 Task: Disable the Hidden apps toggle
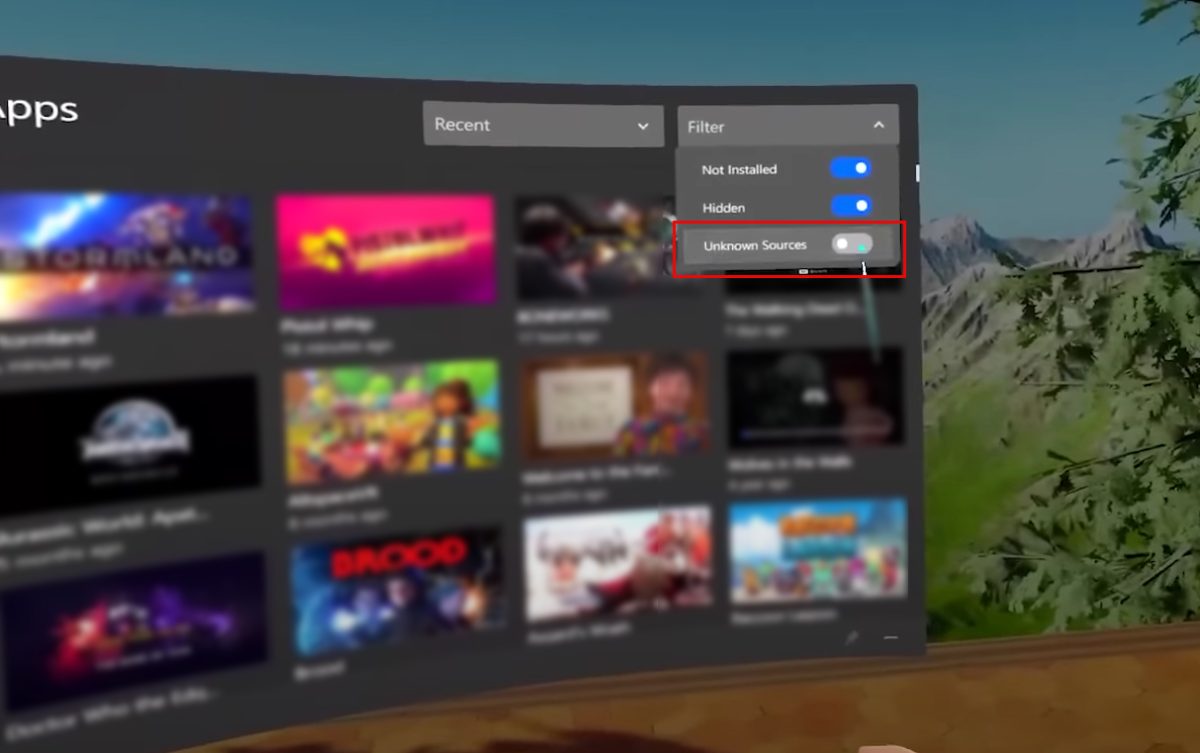tap(849, 206)
